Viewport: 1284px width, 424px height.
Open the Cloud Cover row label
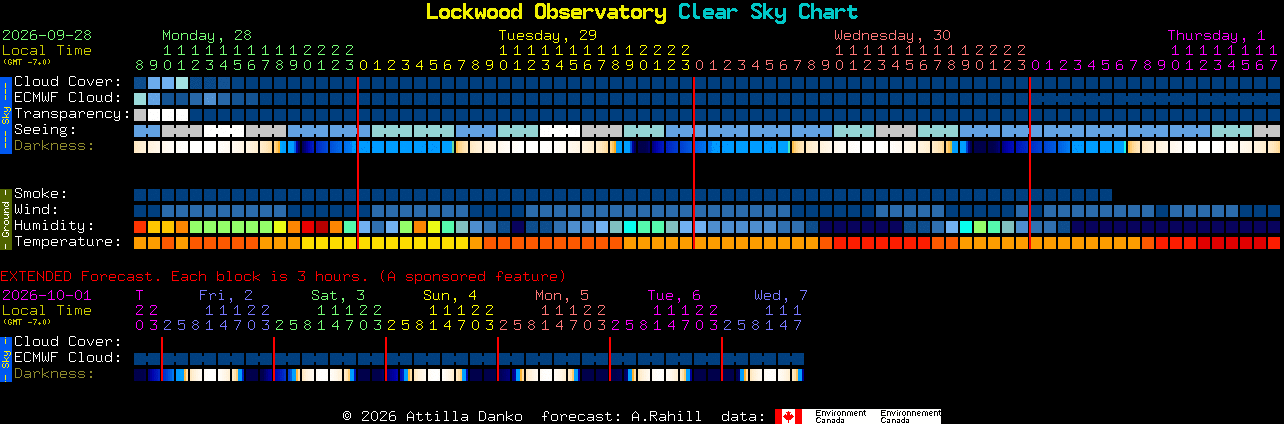click(67, 82)
